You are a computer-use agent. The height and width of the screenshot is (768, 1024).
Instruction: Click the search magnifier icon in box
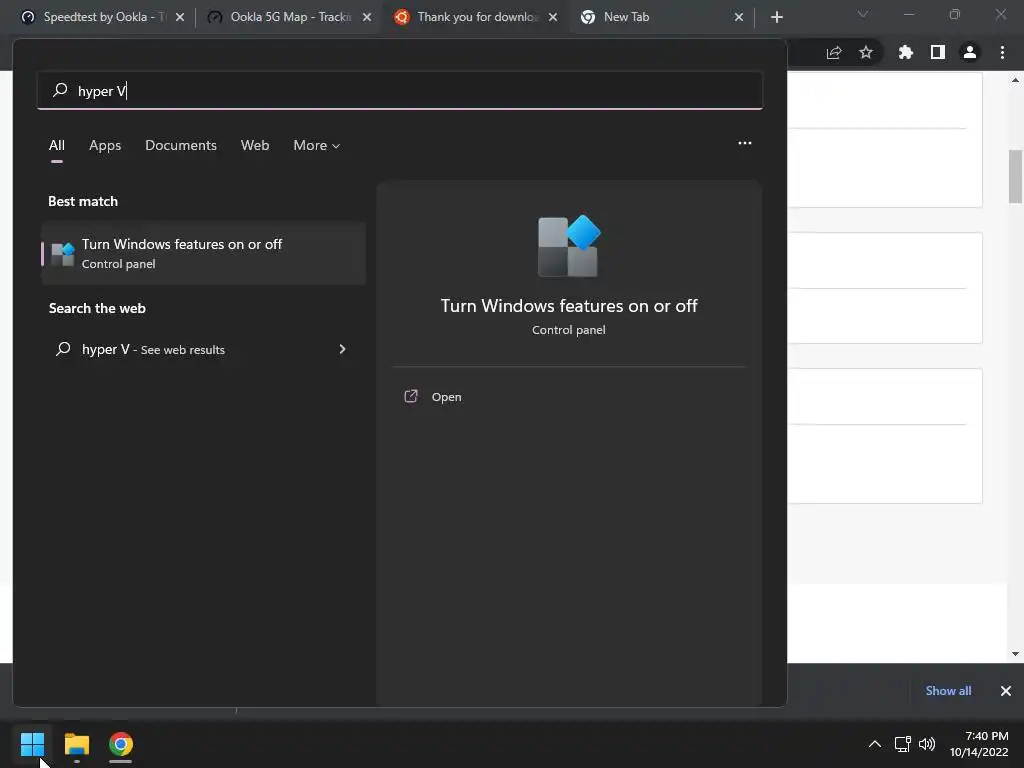click(60, 89)
